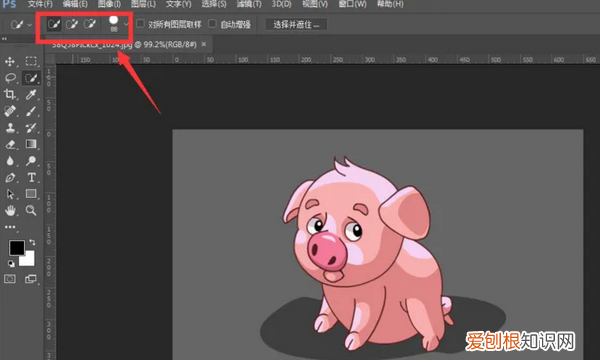Change the screen mode
Viewport: 600px width, 360px height.
[31, 279]
